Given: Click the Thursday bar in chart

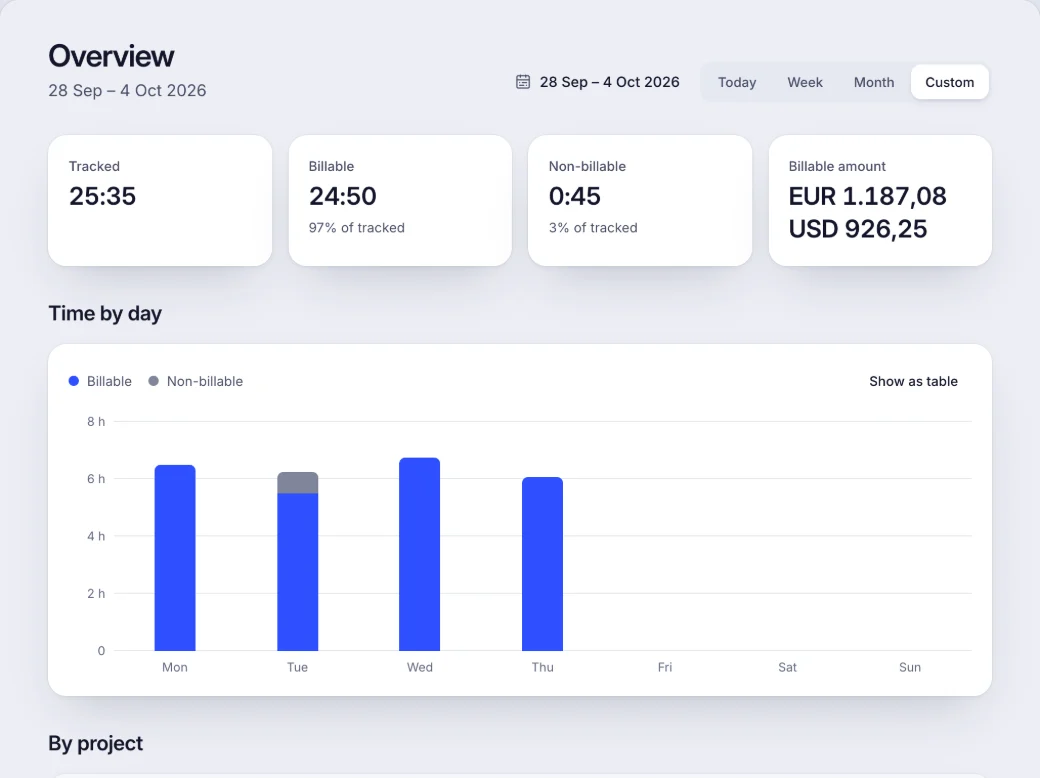Looking at the screenshot, I should pyautogui.click(x=543, y=564).
